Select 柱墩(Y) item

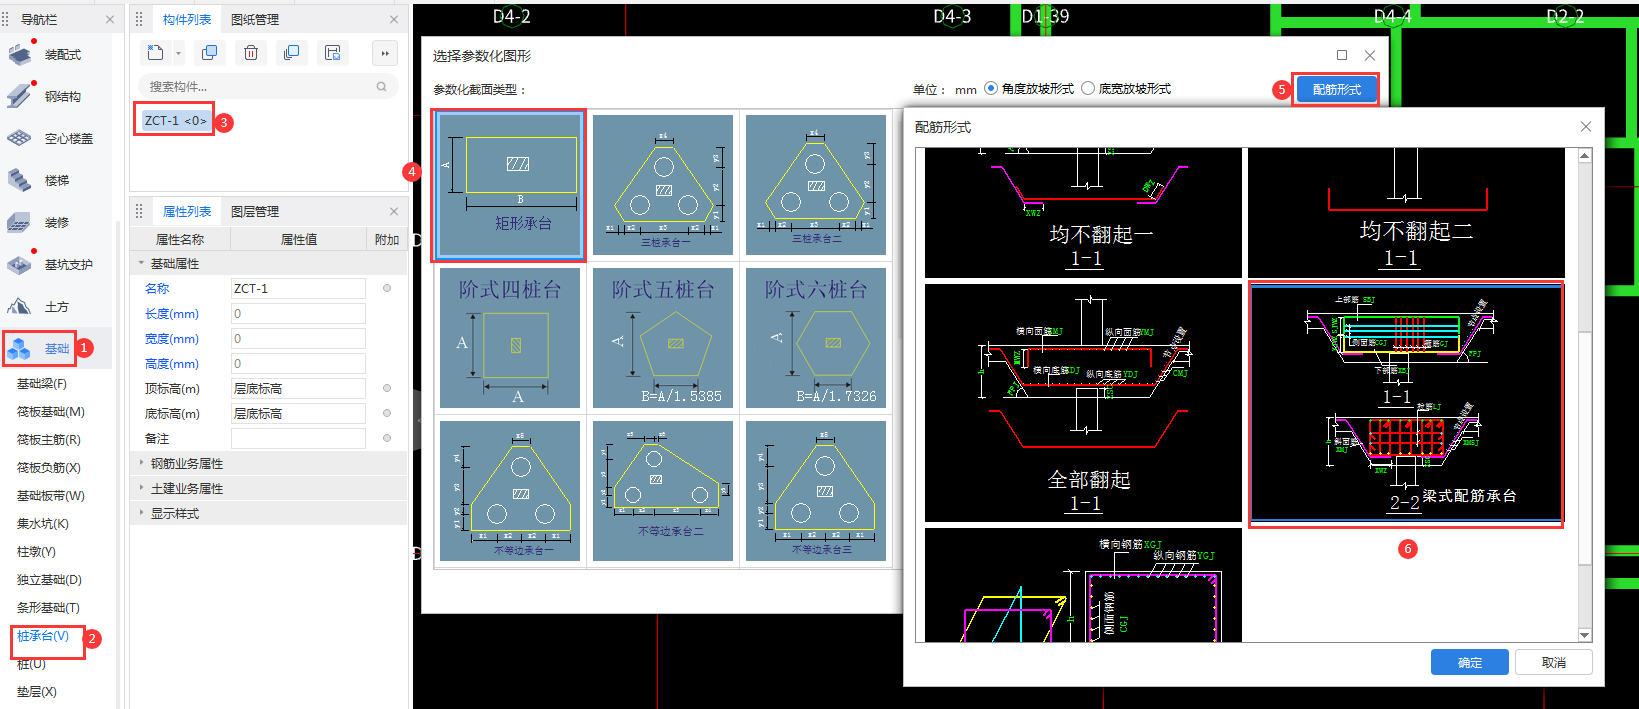pos(36,551)
